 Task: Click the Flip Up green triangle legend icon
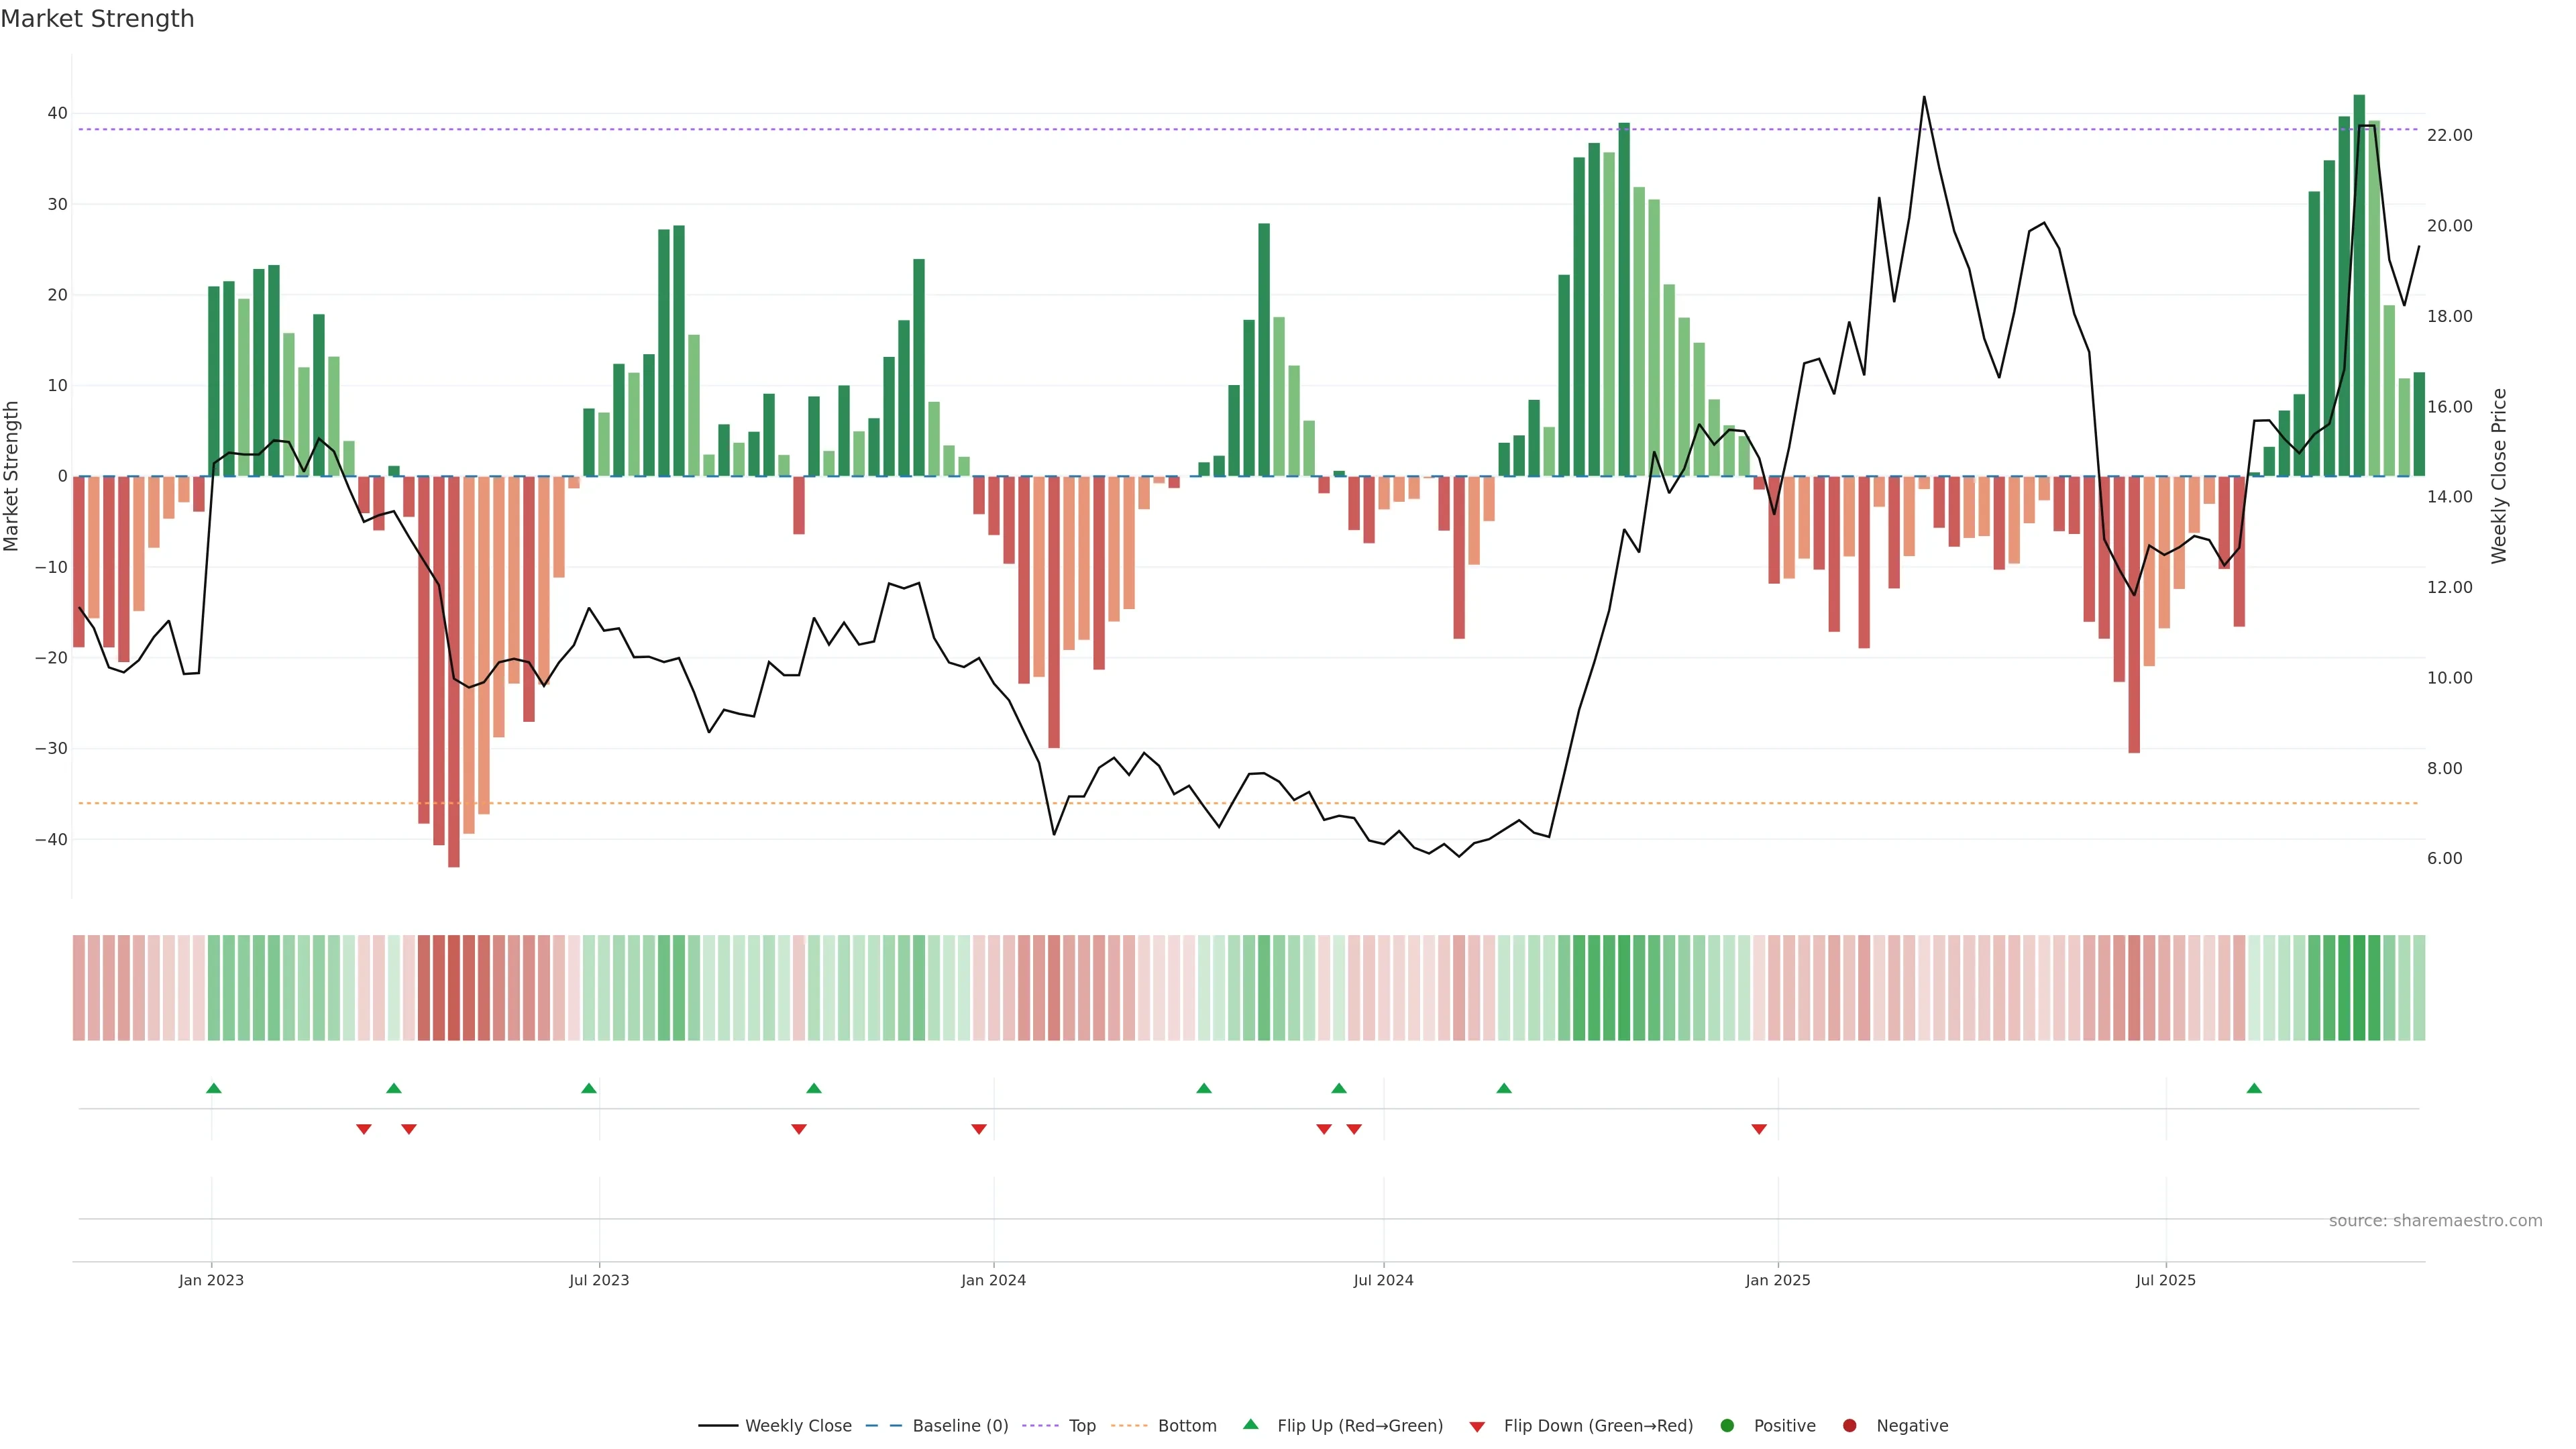tap(1250, 1424)
